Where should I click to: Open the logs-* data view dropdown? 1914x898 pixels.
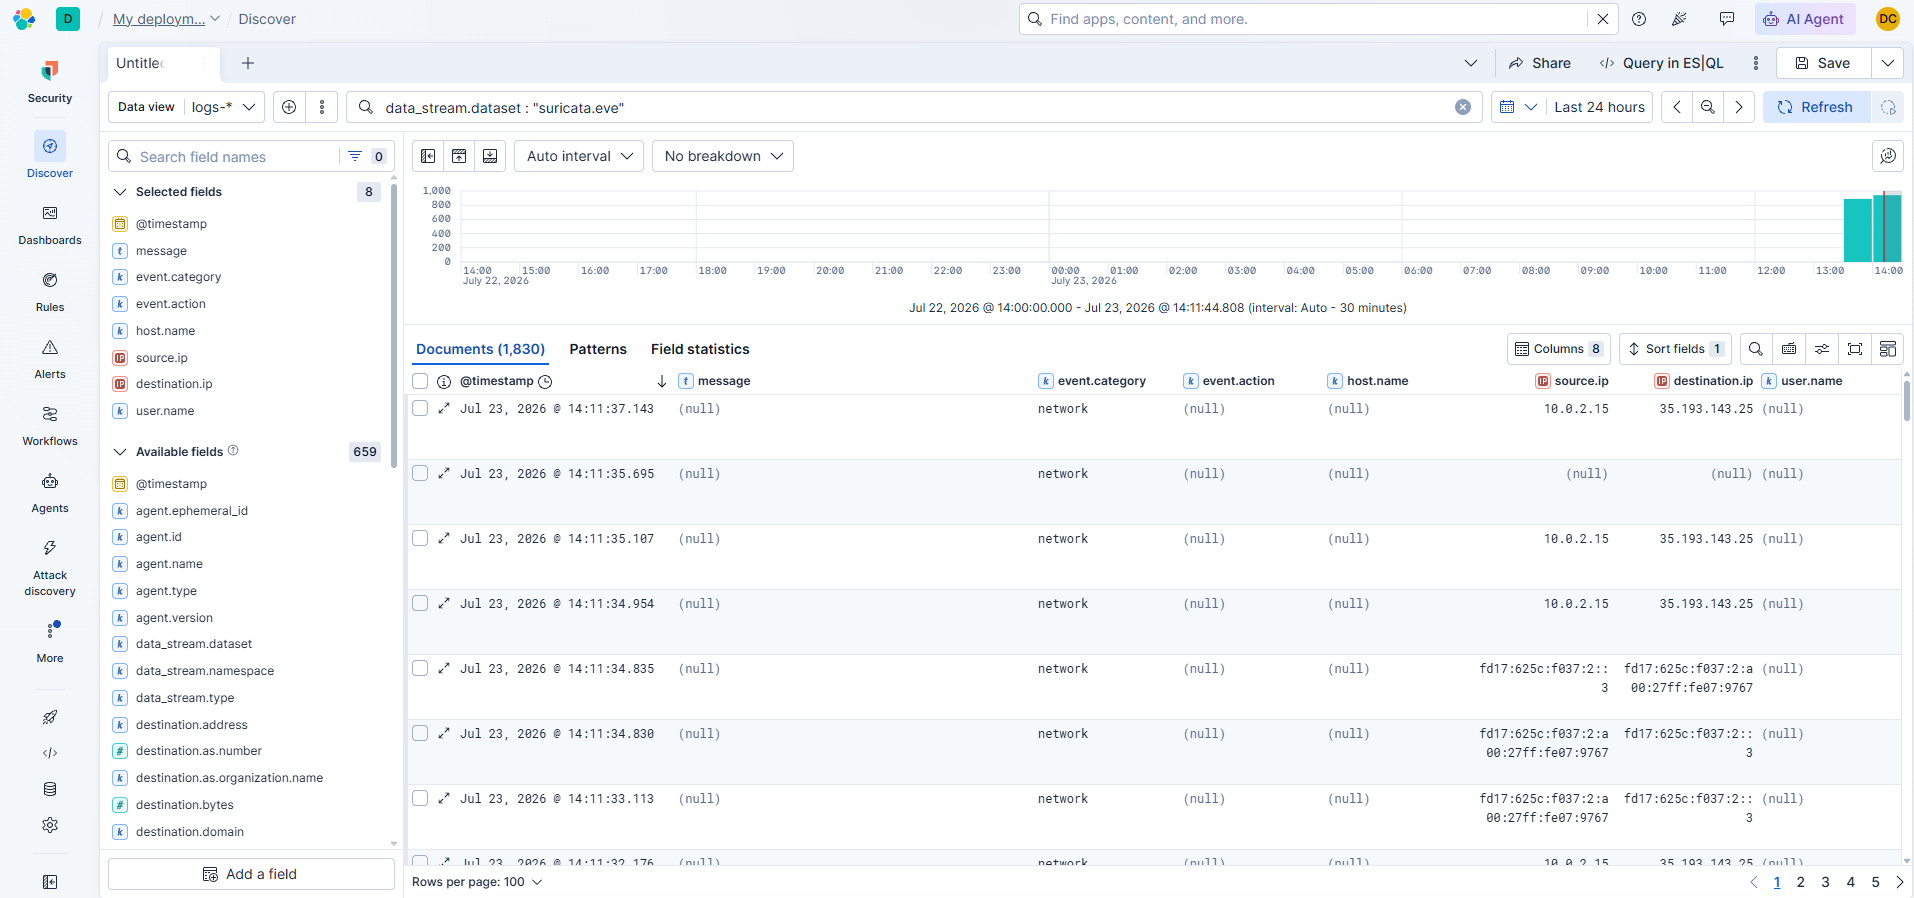point(224,107)
